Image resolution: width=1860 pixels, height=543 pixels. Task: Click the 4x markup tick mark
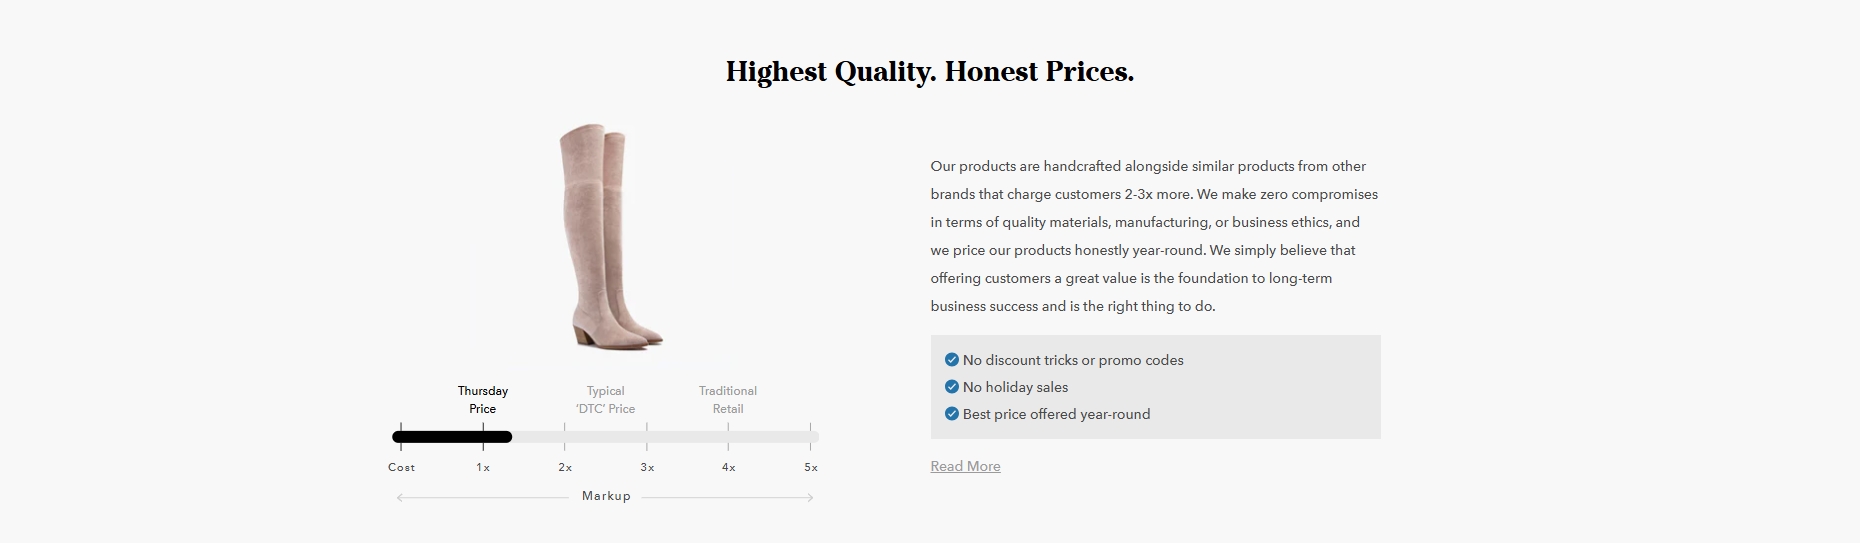coord(728,437)
